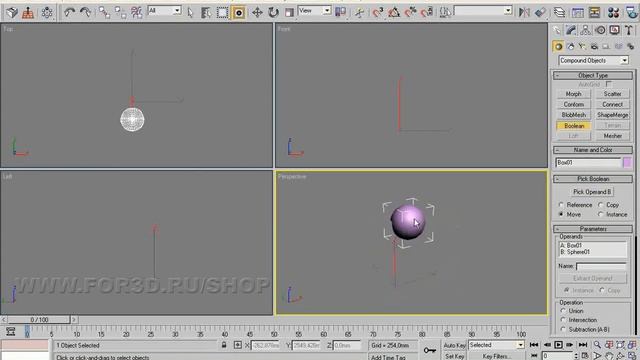Image resolution: width=640 pixels, height=360 pixels.
Task: Collapse the Object Type rollout
Action: 593,76
